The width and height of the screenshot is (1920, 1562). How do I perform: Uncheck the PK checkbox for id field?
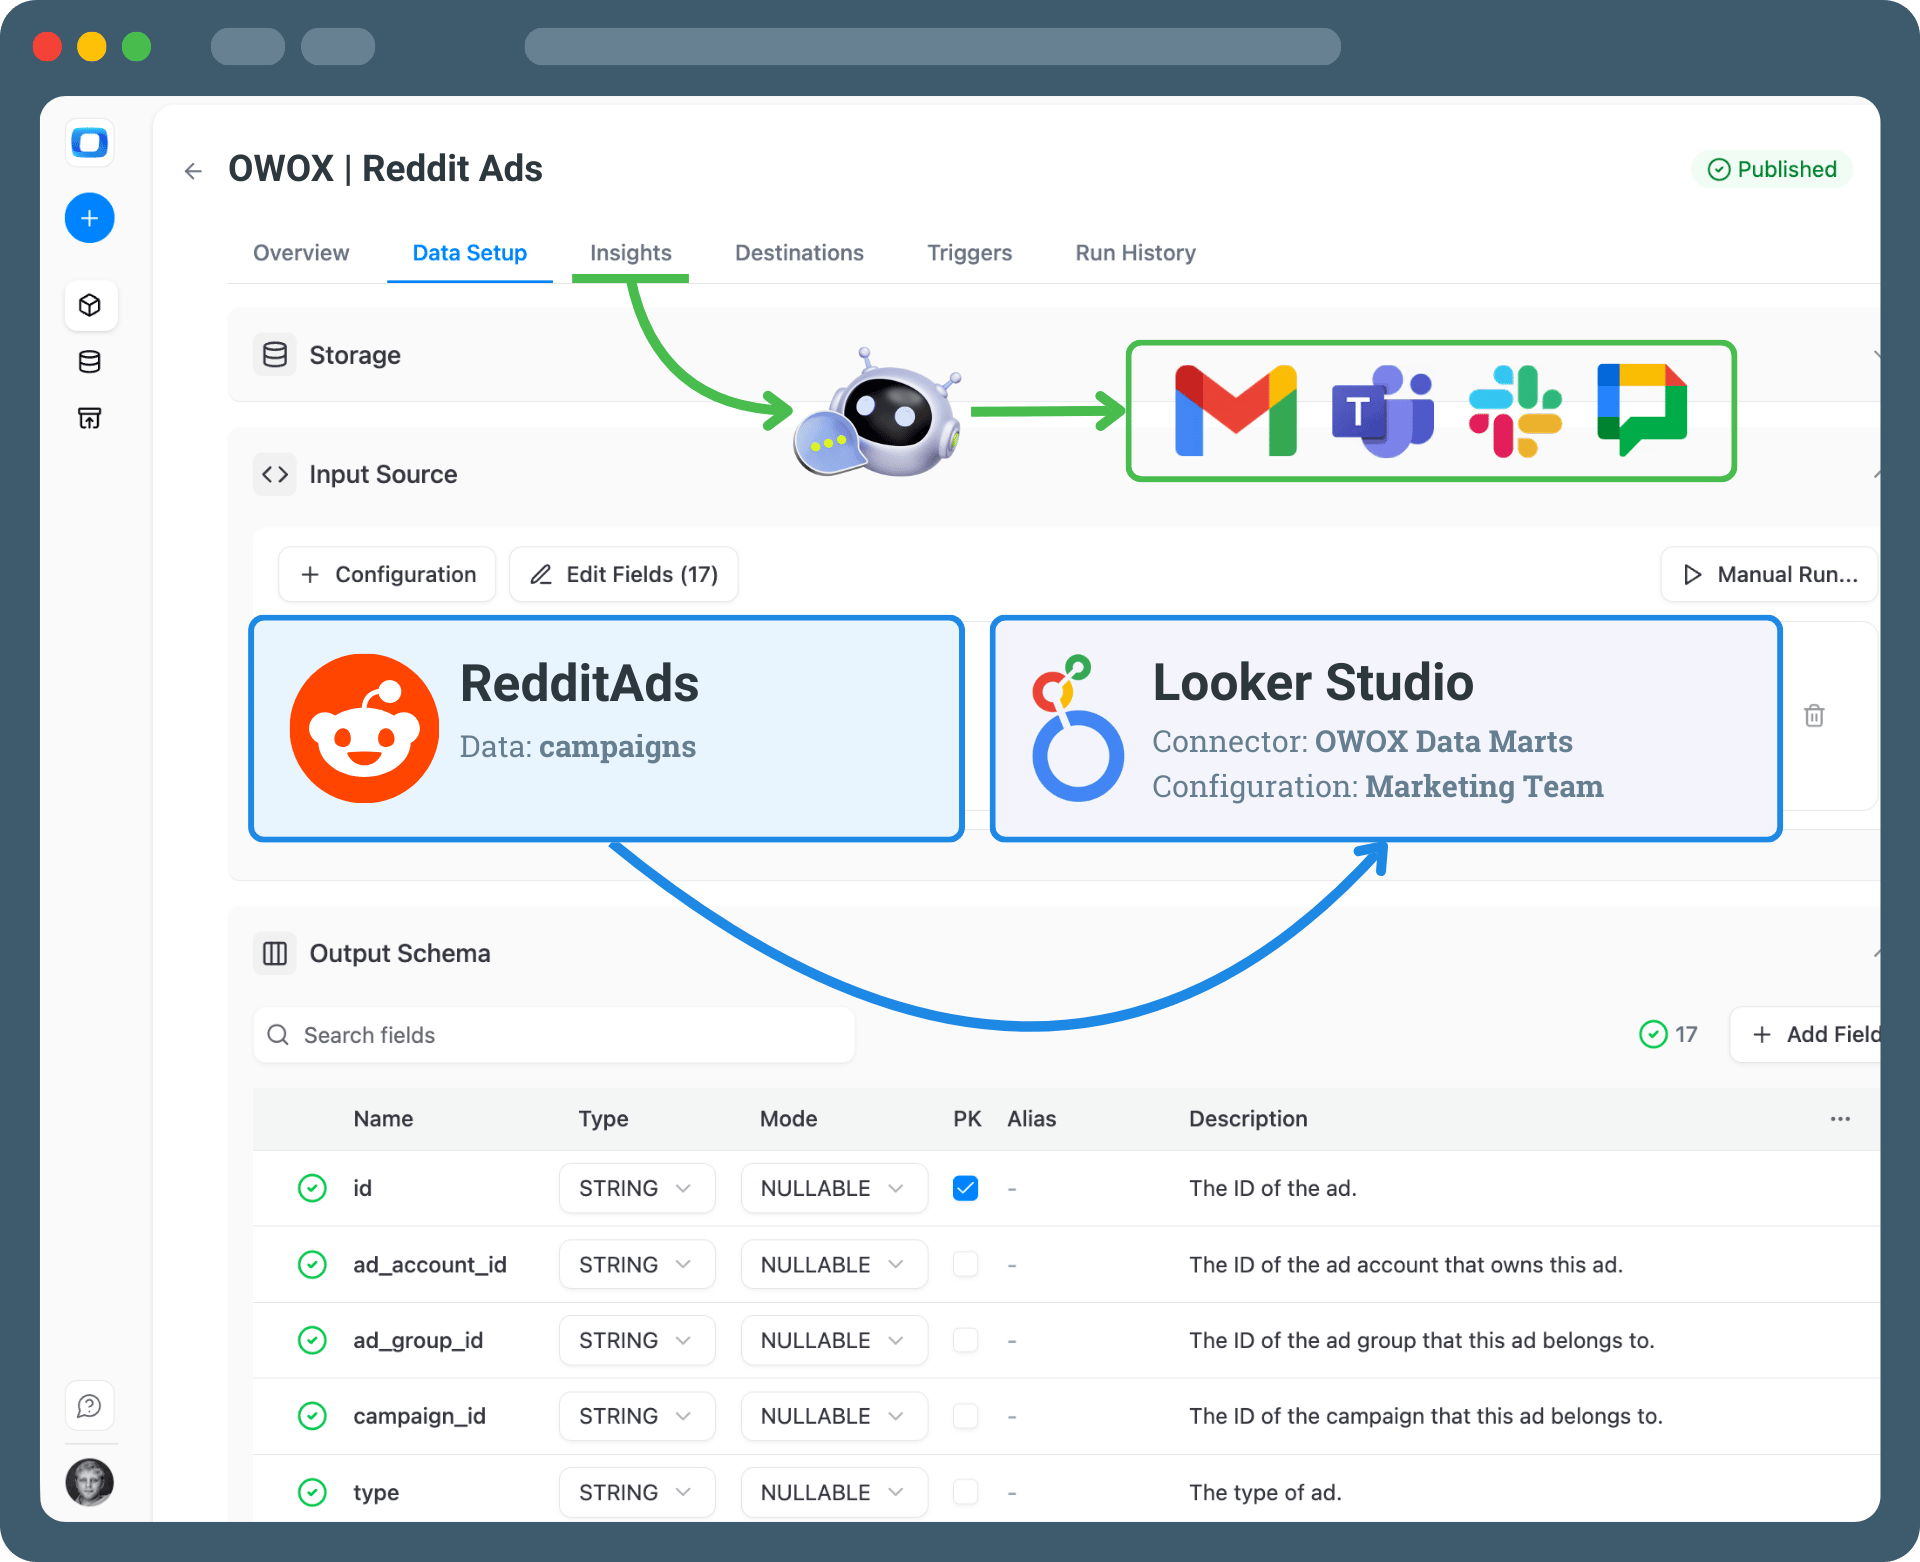tap(965, 1188)
